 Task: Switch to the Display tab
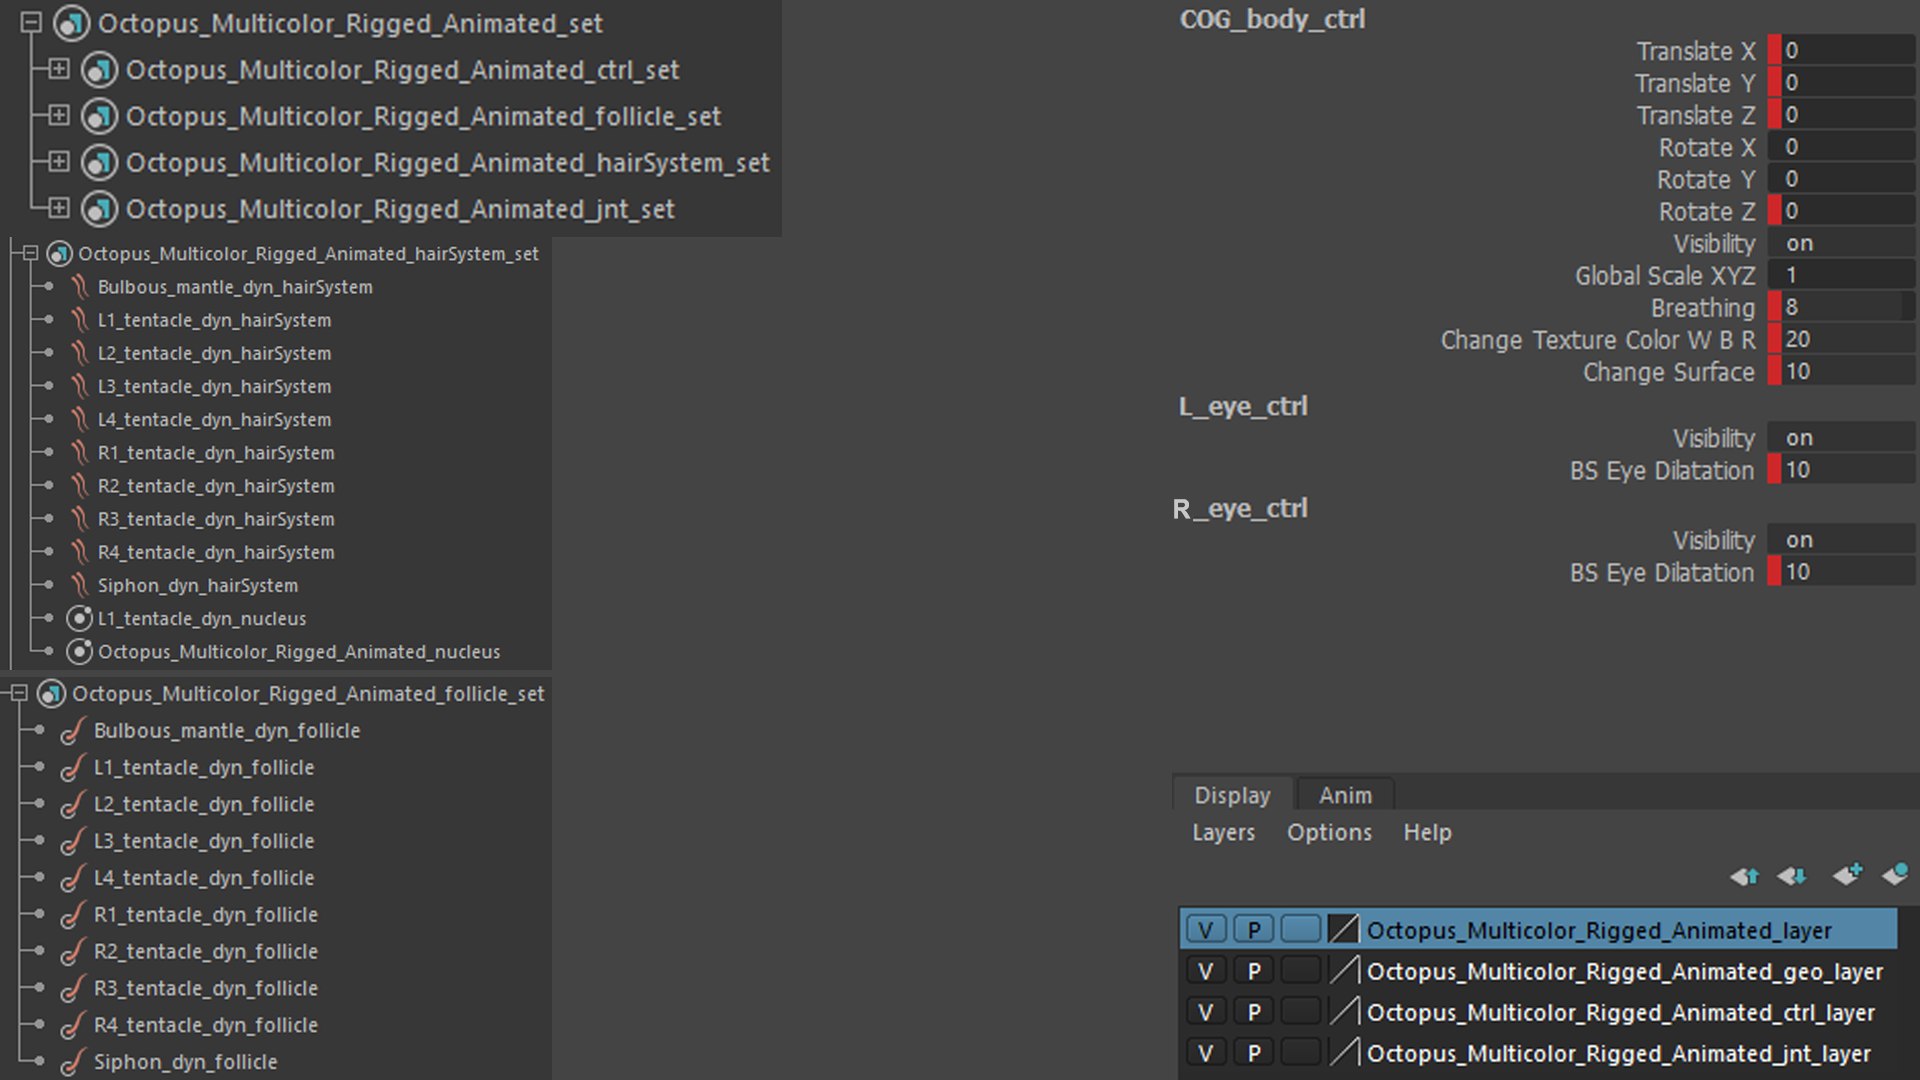click(1232, 795)
